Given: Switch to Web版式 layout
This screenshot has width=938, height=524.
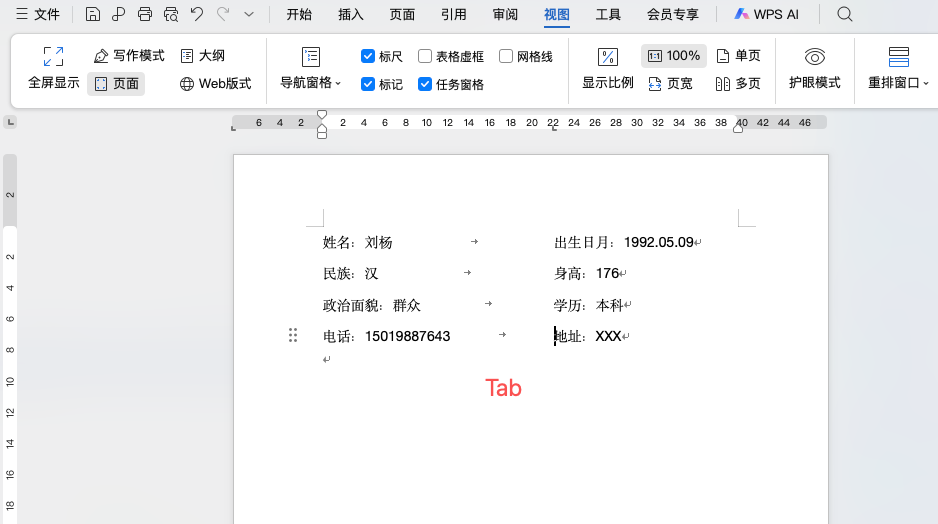Looking at the screenshot, I should (x=215, y=84).
